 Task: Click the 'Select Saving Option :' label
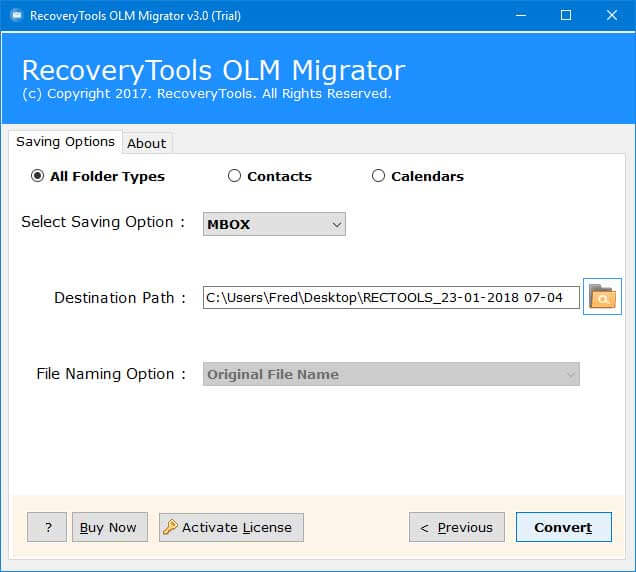coord(103,222)
